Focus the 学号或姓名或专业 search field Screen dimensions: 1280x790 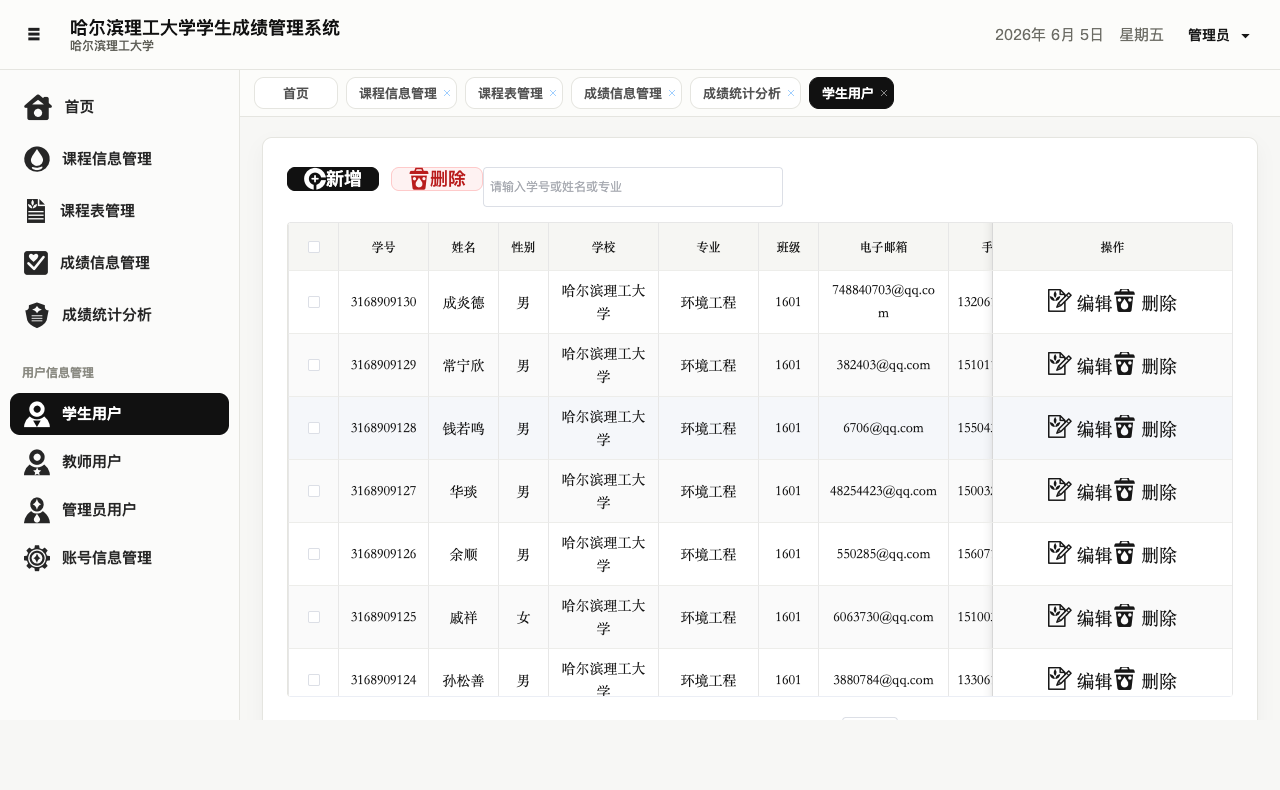click(633, 187)
